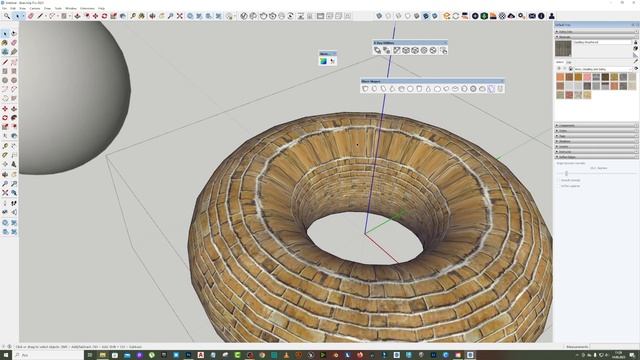The height and width of the screenshot is (360, 640).
Task: Select the Pan hand in left toolbar
Action: point(14,174)
